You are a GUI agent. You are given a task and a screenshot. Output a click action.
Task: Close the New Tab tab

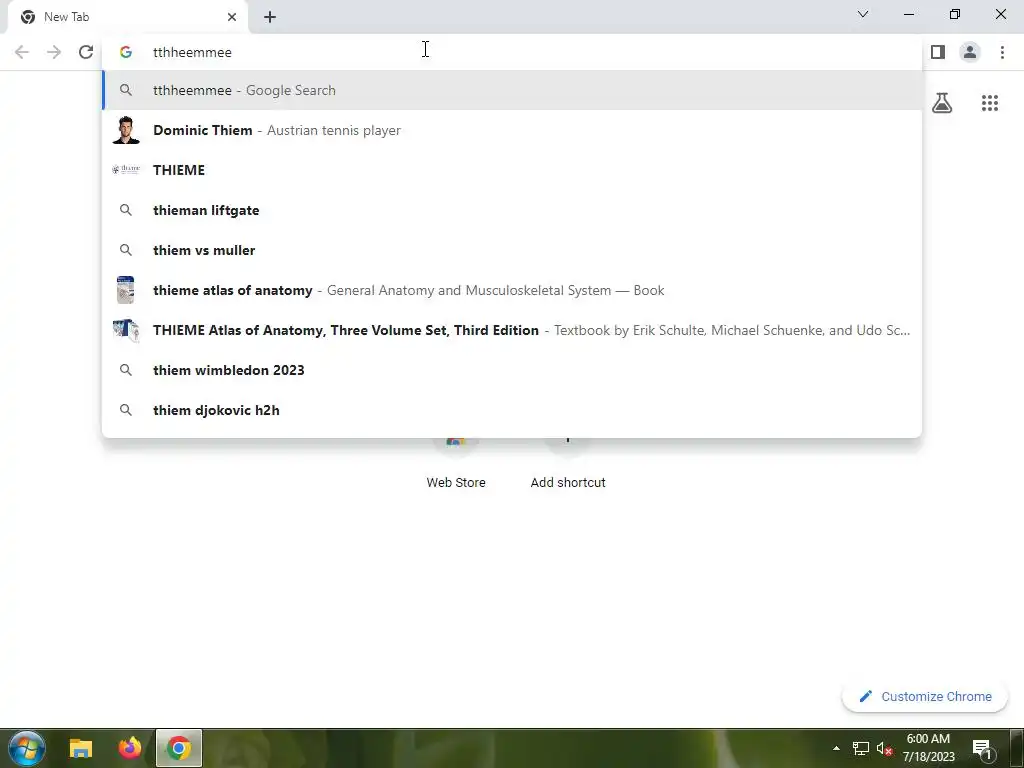(x=232, y=17)
